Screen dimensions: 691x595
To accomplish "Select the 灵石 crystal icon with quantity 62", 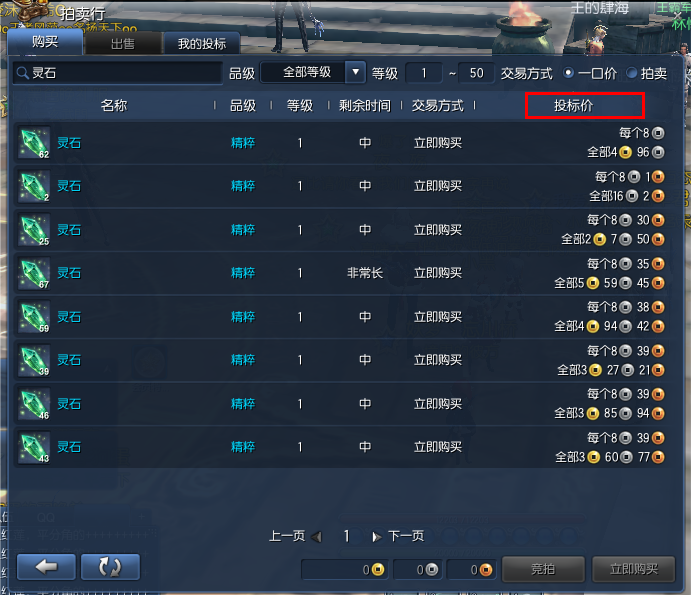I will pos(34,143).
